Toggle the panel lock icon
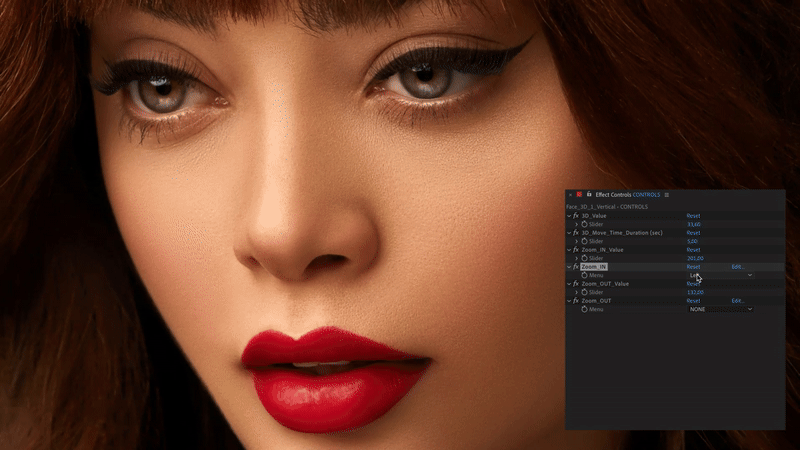800x450 pixels. pos(589,194)
